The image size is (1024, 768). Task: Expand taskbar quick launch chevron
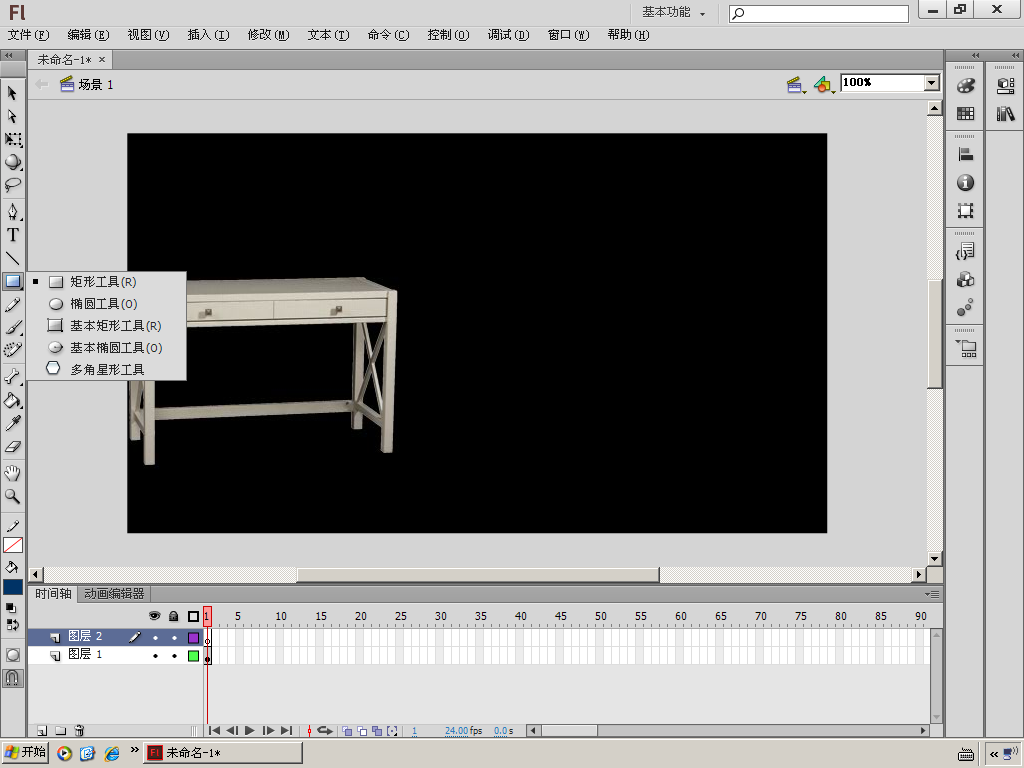pos(135,750)
